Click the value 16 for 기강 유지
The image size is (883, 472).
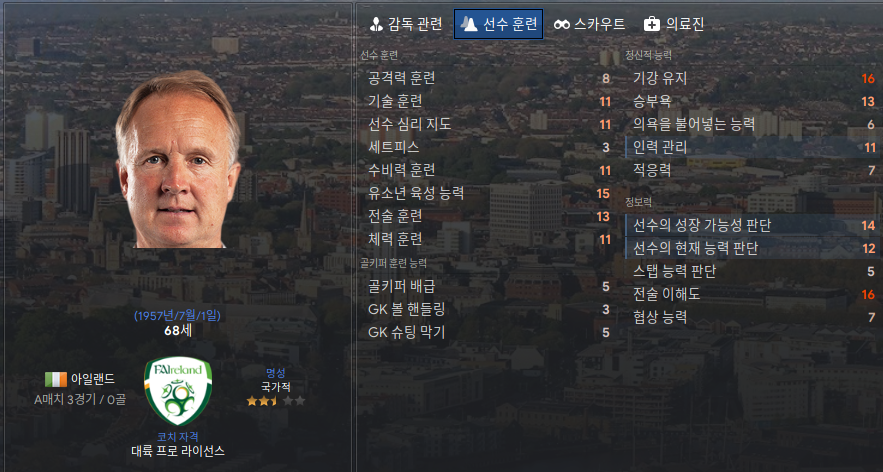(x=868, y=79)
